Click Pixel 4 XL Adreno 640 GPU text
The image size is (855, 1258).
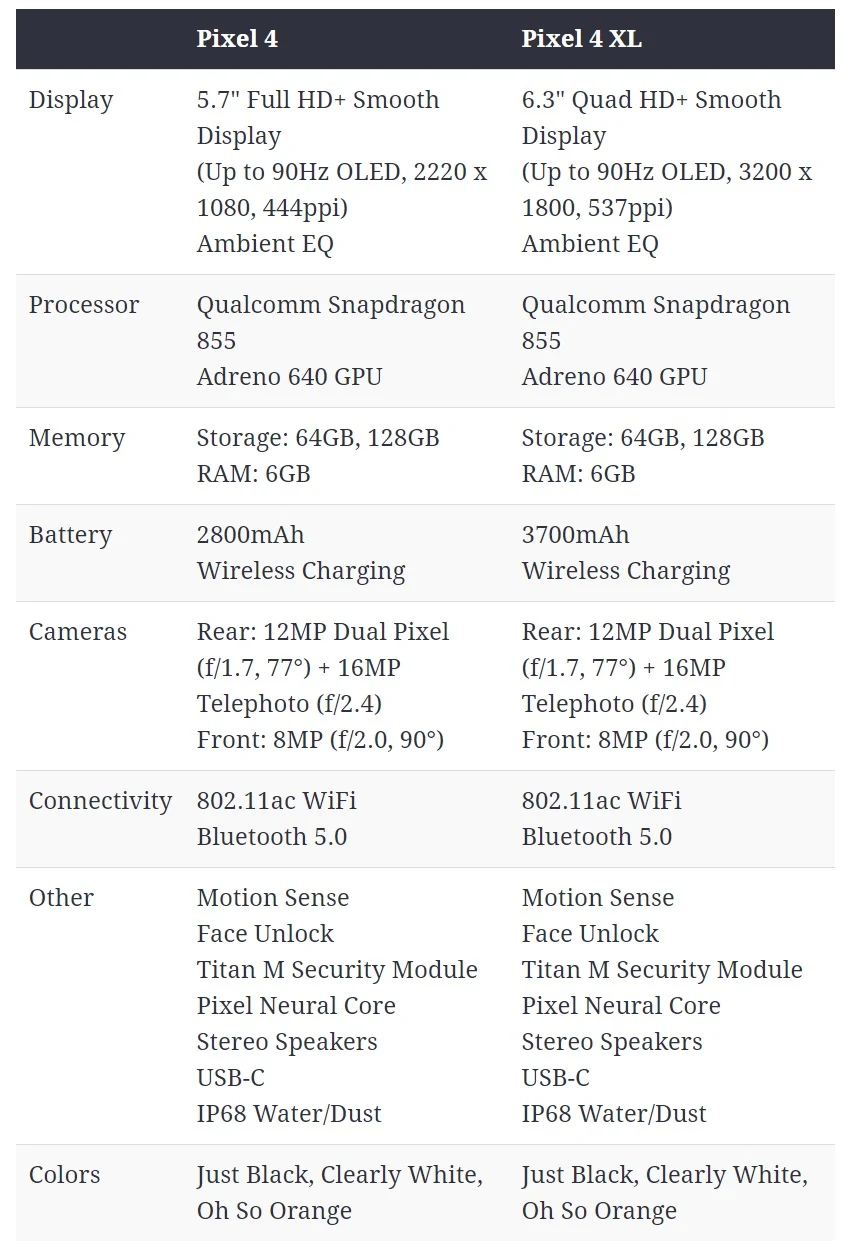click(x=614, y=377)
